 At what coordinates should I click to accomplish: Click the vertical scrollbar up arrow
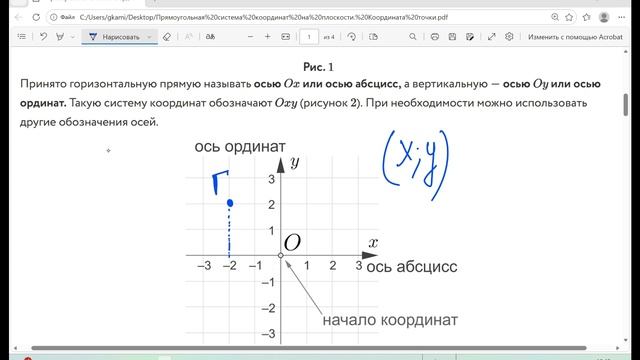pos(626,52)
